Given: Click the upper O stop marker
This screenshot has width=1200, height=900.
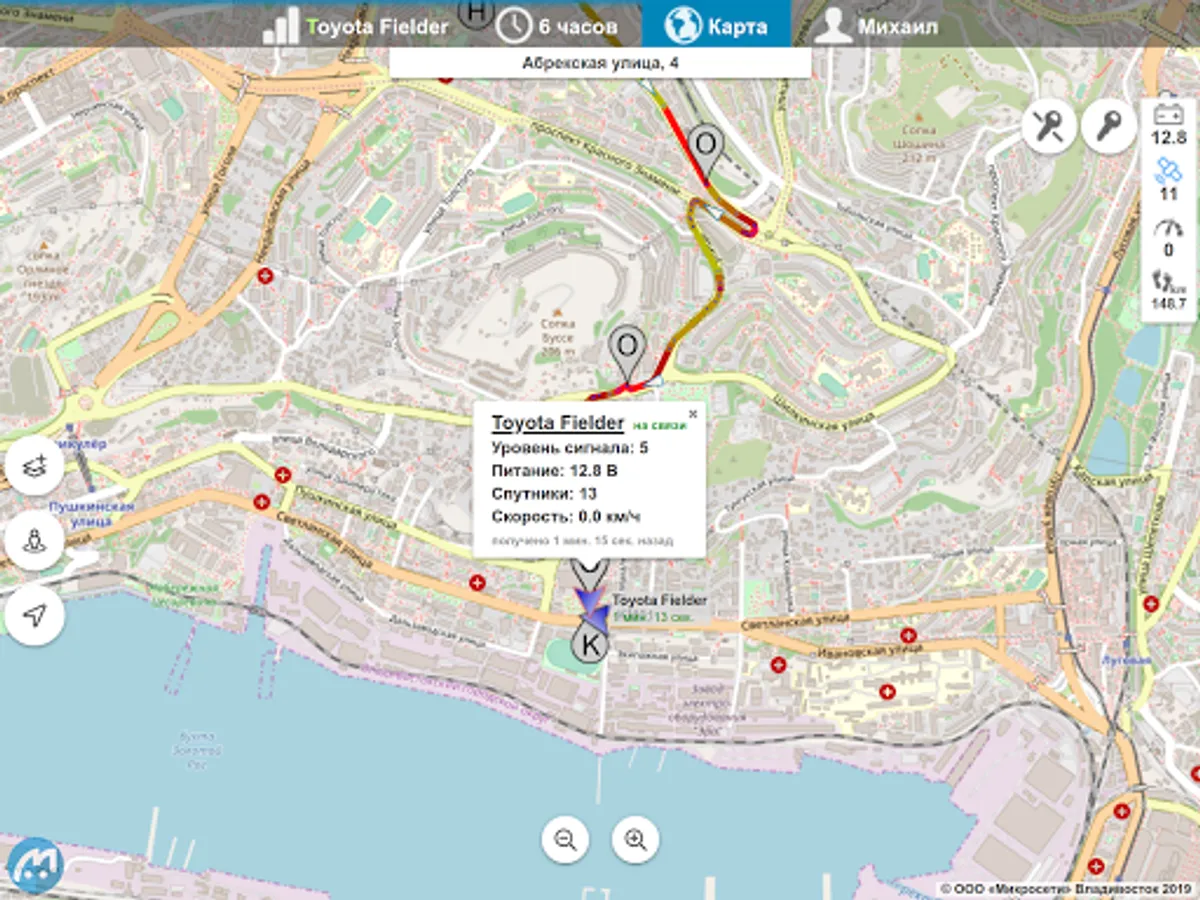Looking at the screenshot, I should (x=706, y=148).
